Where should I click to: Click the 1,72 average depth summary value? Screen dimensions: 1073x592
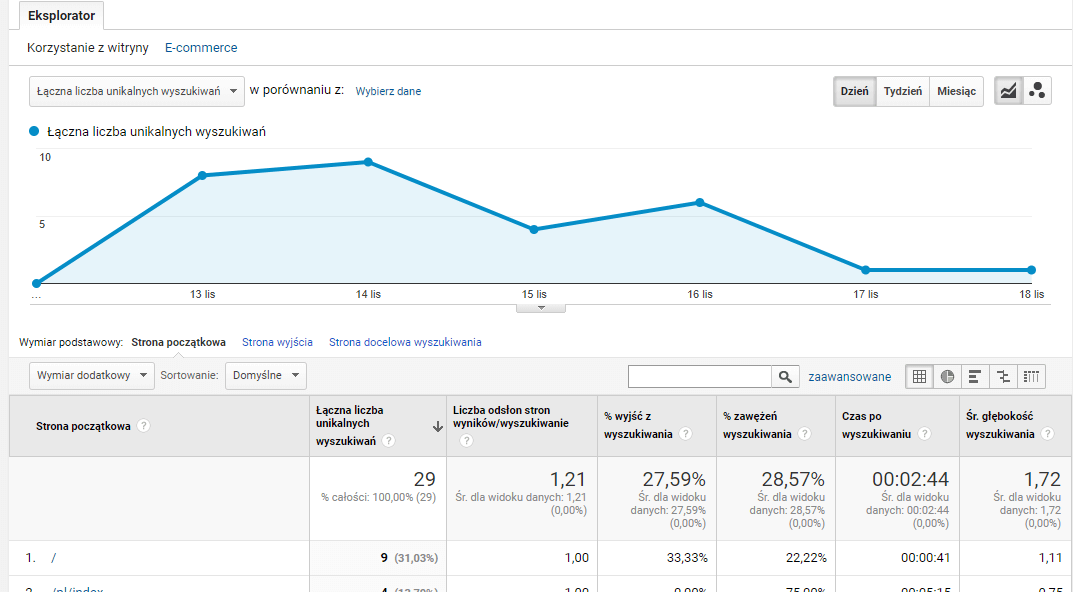[x=1042, y=479]
